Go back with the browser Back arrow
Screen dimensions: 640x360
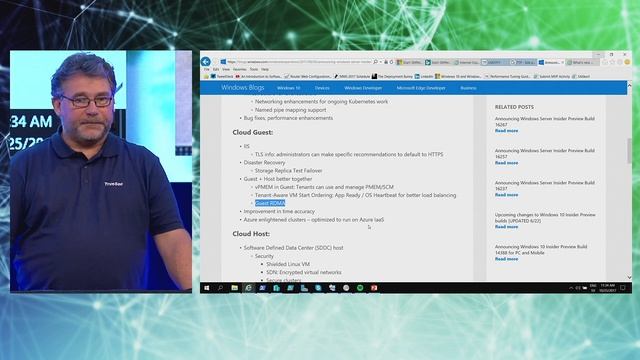(x=206, y=62)
